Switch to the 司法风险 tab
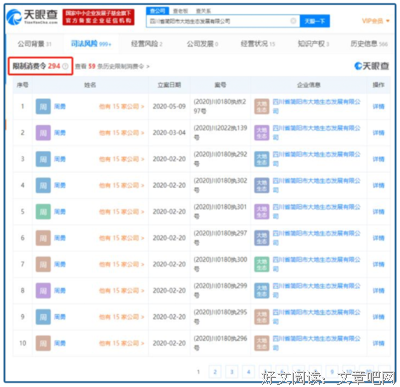400x387 pixels. tap(91, 44)
